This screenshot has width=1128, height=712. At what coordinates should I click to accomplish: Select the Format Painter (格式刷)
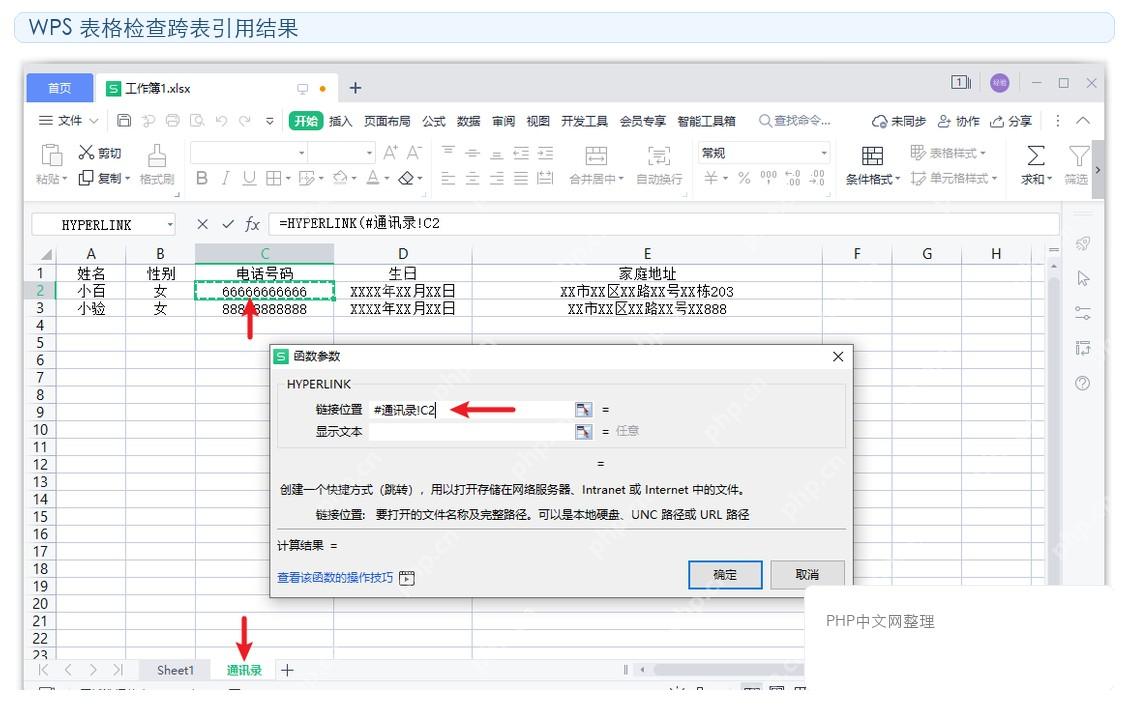(x=157, y=165)
